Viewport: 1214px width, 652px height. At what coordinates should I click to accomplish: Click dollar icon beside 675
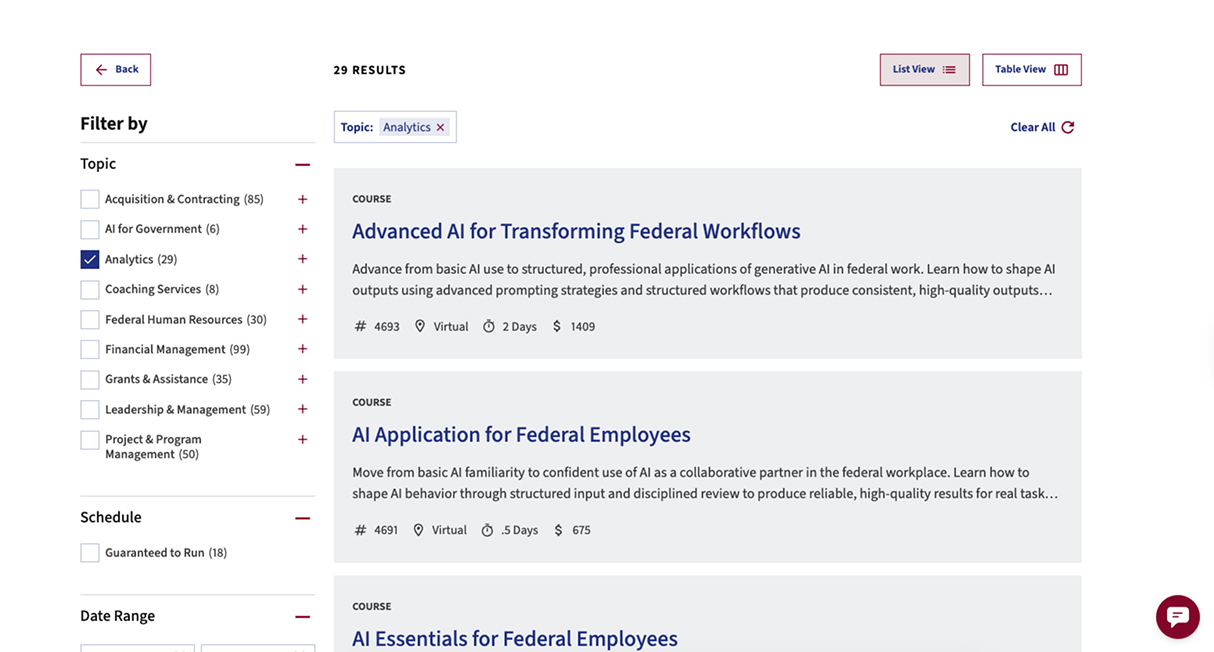point(558,531)
